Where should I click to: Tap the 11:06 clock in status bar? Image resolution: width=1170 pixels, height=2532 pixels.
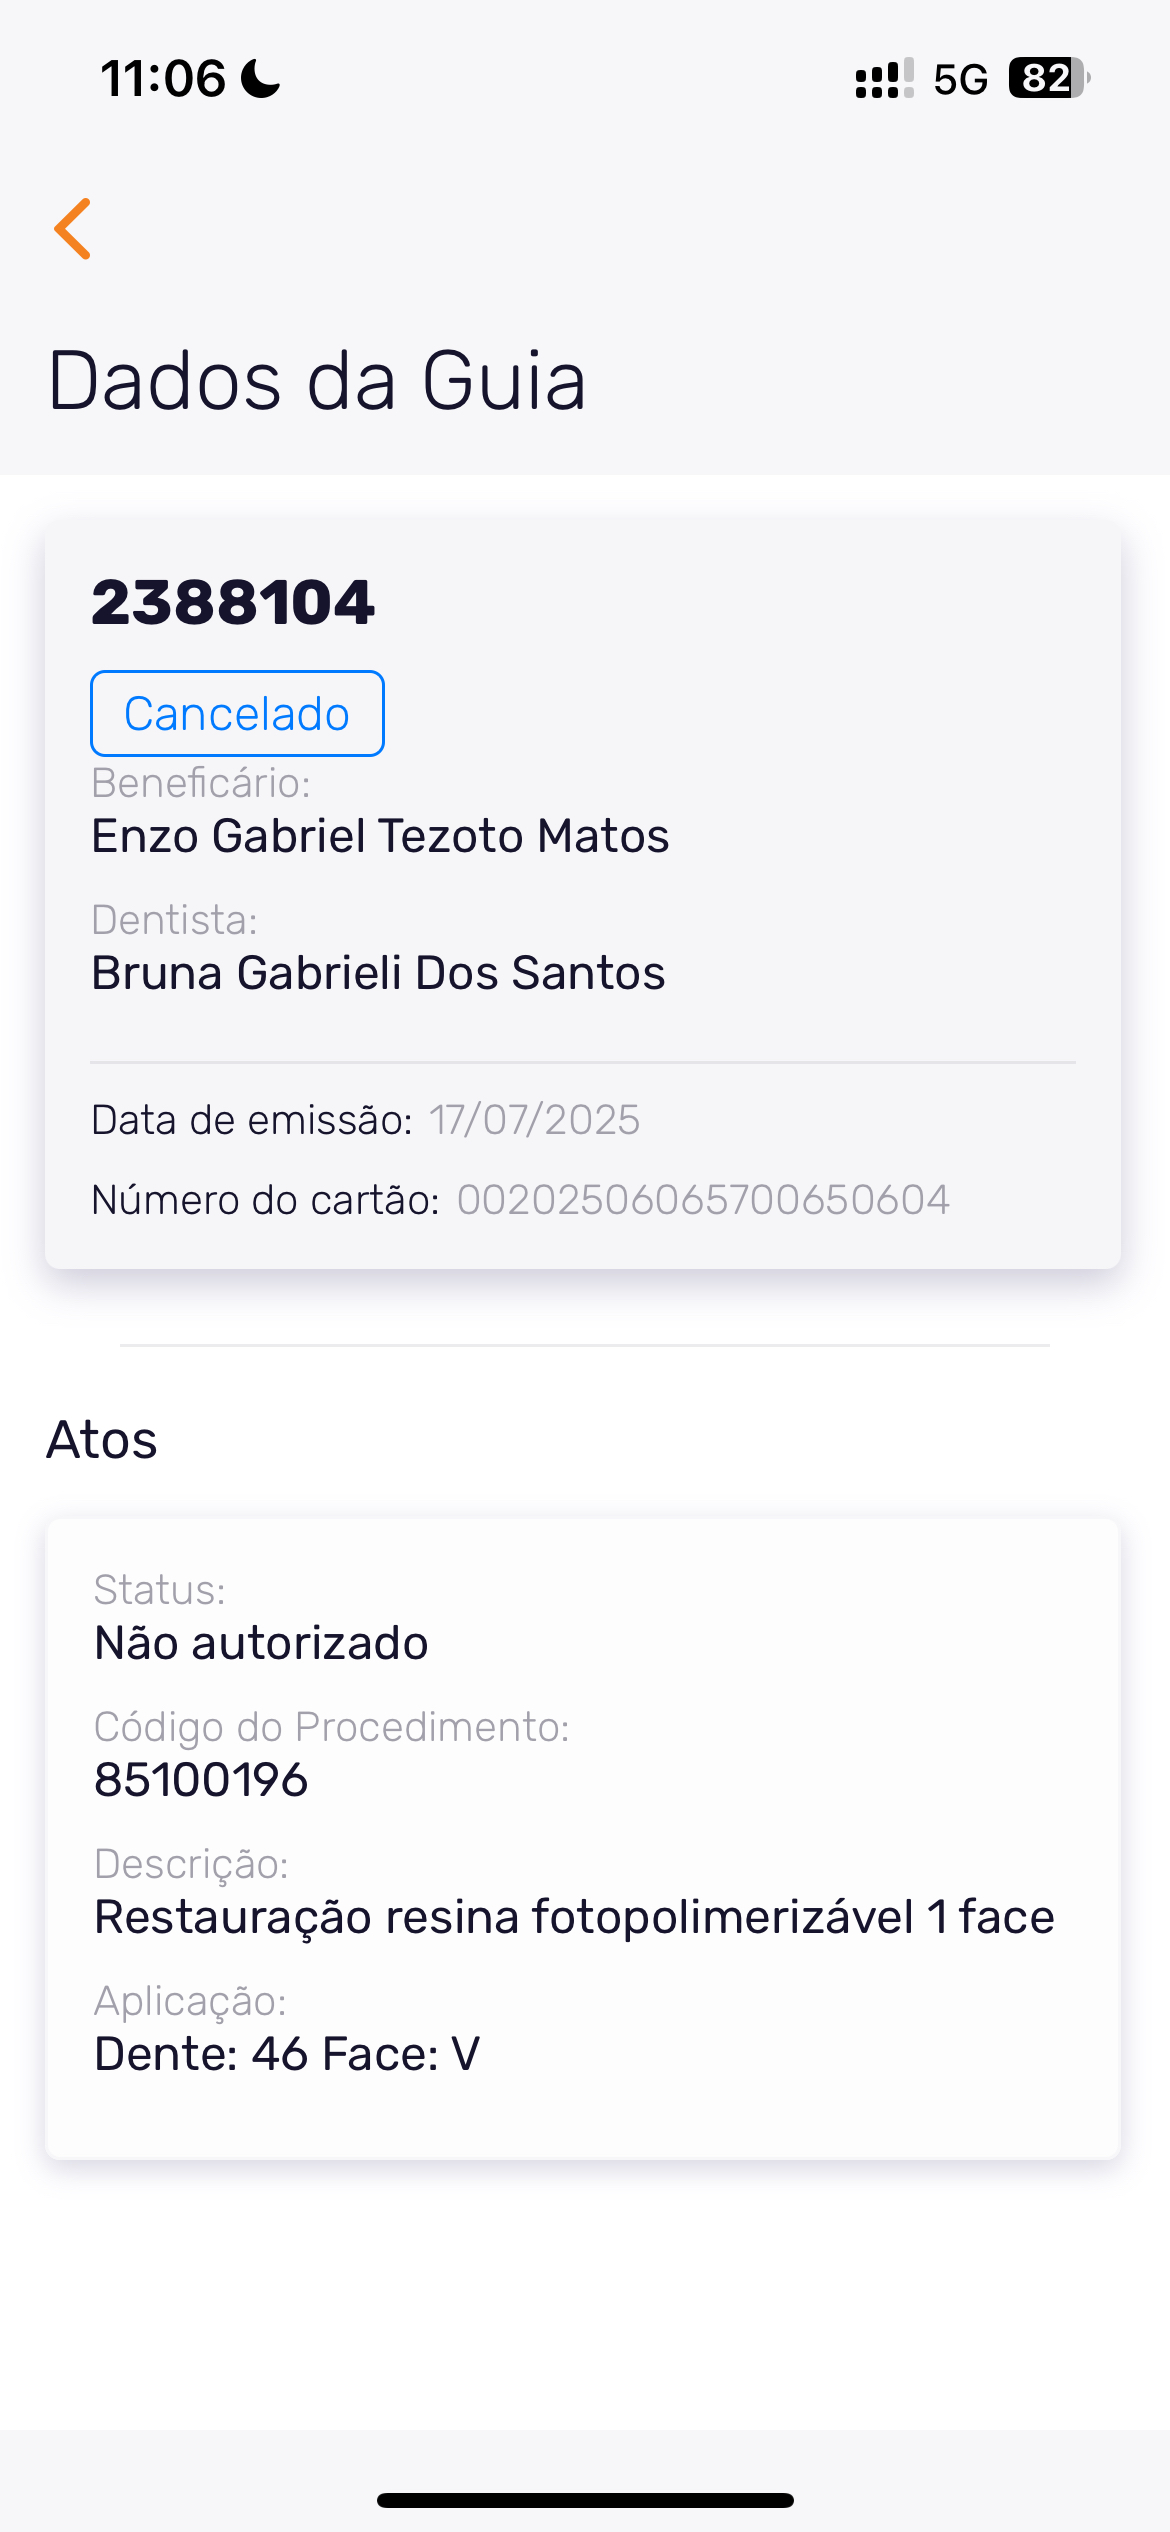(163, 78)
